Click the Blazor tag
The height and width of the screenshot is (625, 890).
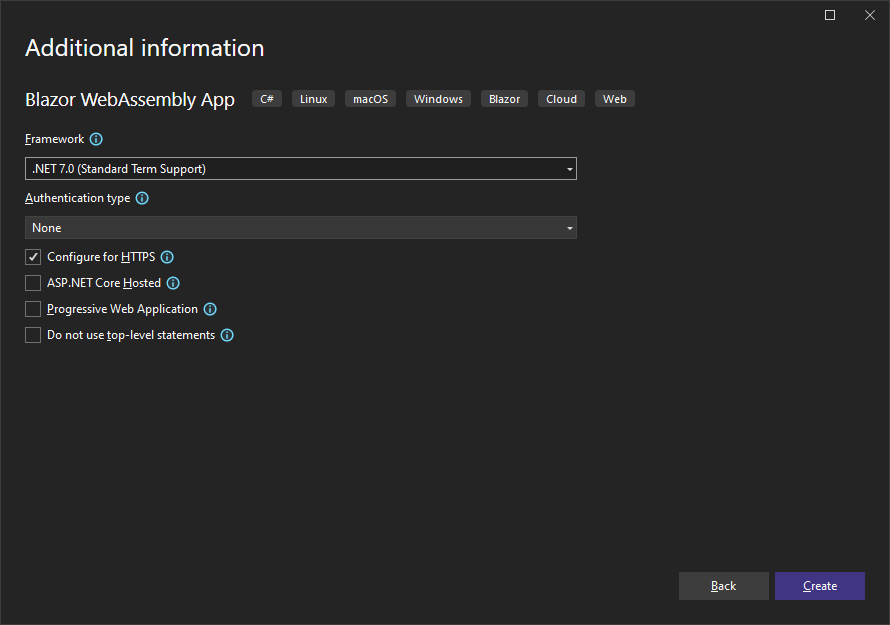tap(505, 99)
